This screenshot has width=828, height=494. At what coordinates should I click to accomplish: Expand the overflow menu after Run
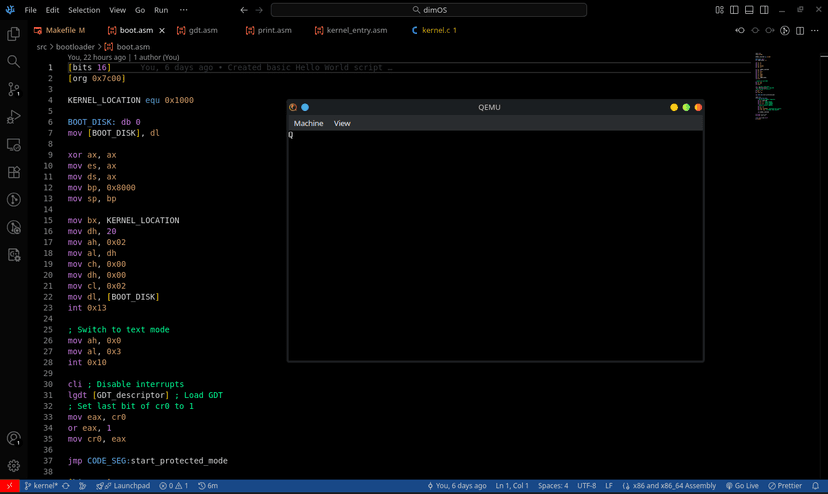[x=183, y=10]
